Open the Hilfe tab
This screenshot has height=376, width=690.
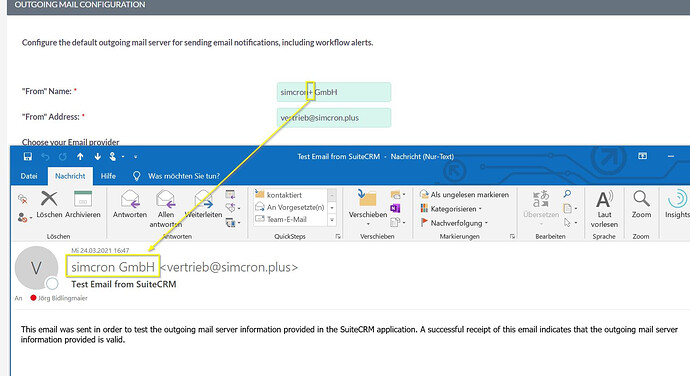(108, 176)
